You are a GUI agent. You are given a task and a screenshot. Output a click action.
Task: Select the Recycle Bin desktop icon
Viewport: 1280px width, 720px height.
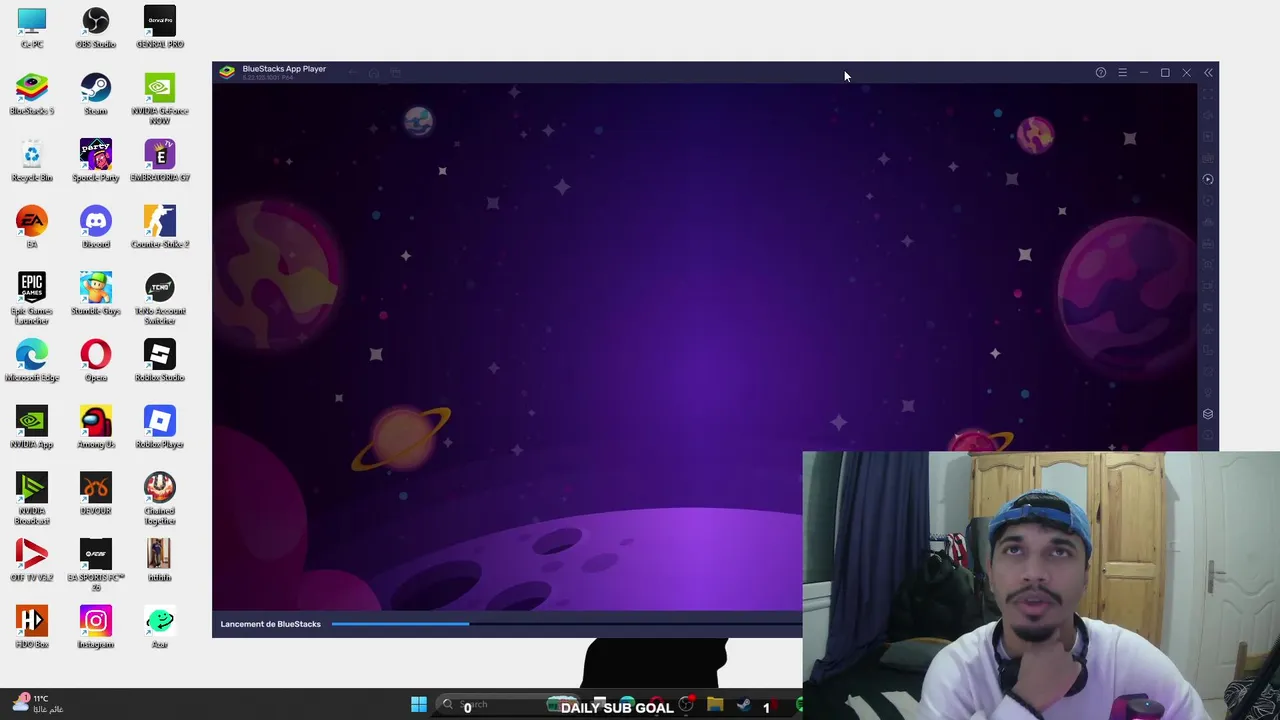click(x=32, y=161)
